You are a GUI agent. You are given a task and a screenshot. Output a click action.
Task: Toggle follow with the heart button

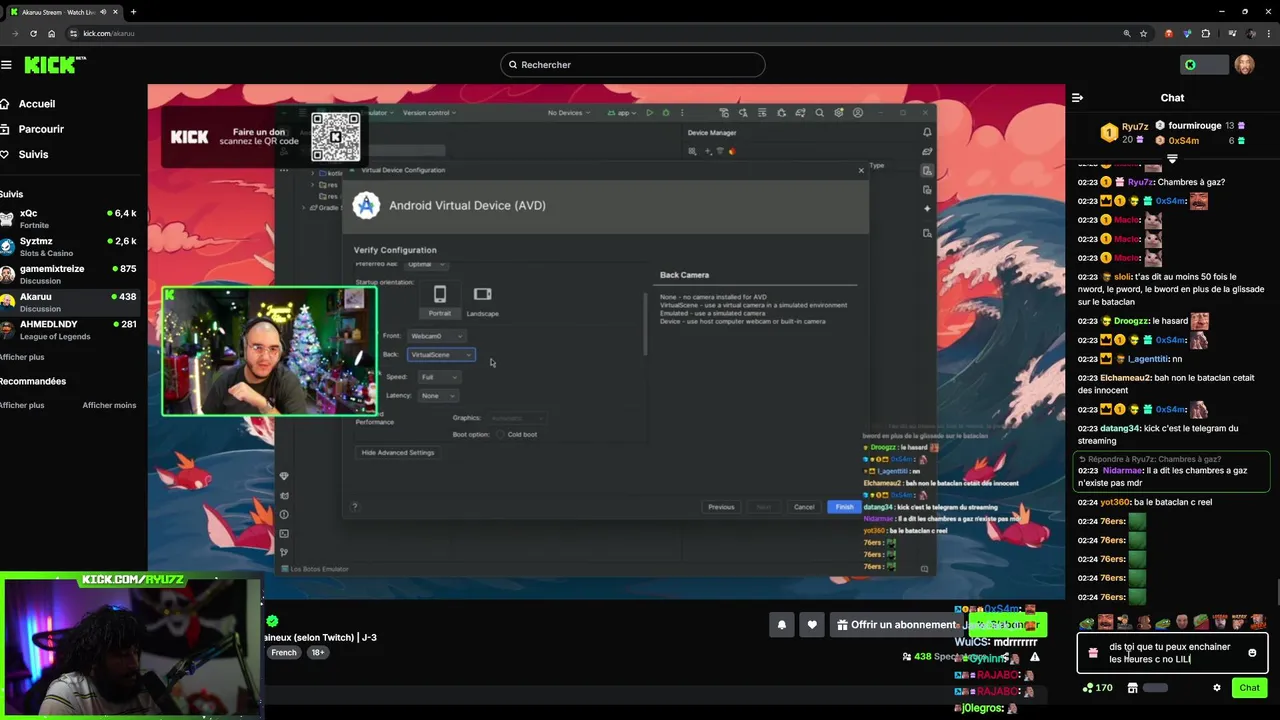click(x=812, y=625)
